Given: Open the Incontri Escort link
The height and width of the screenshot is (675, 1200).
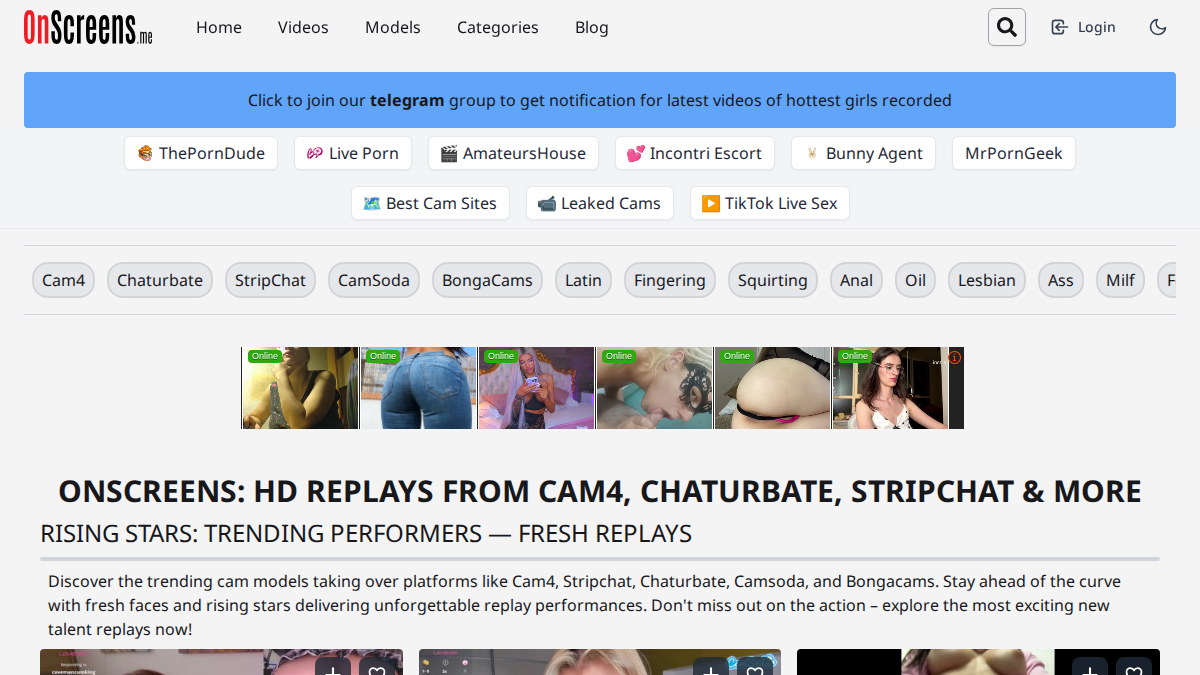Looking at the screenshot, I should pyautogui.click(x=694, y=153).
